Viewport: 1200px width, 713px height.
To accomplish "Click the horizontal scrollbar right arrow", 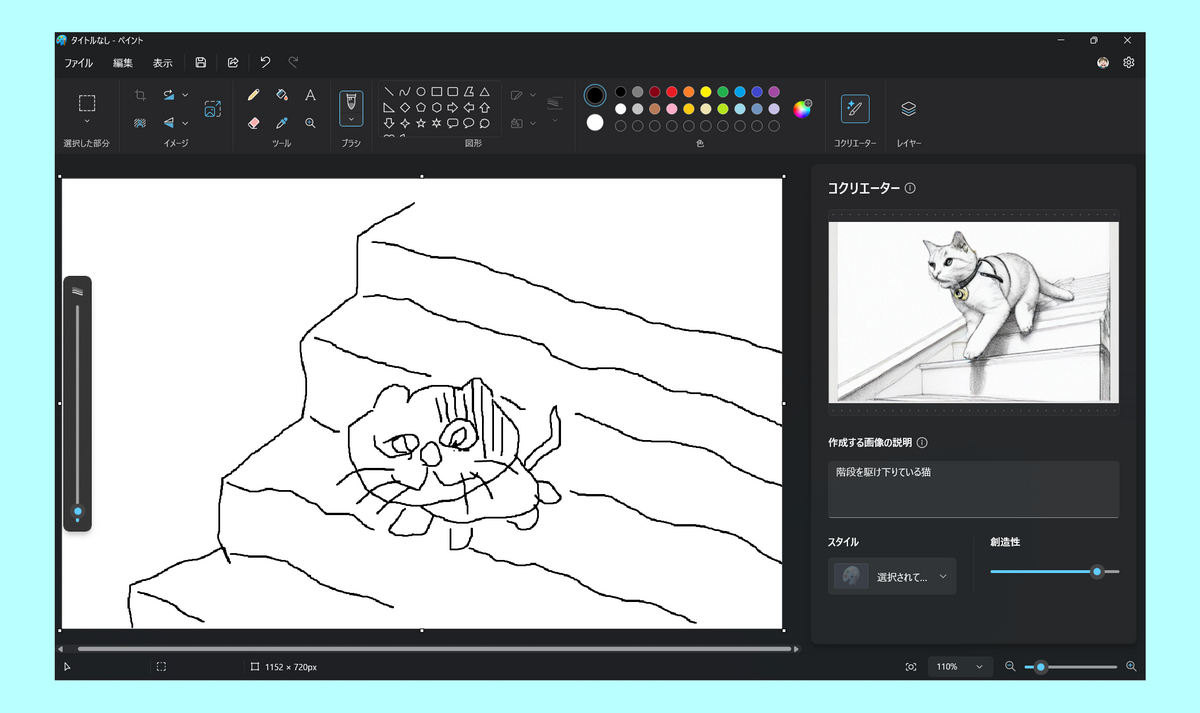I will coord(796,649).
